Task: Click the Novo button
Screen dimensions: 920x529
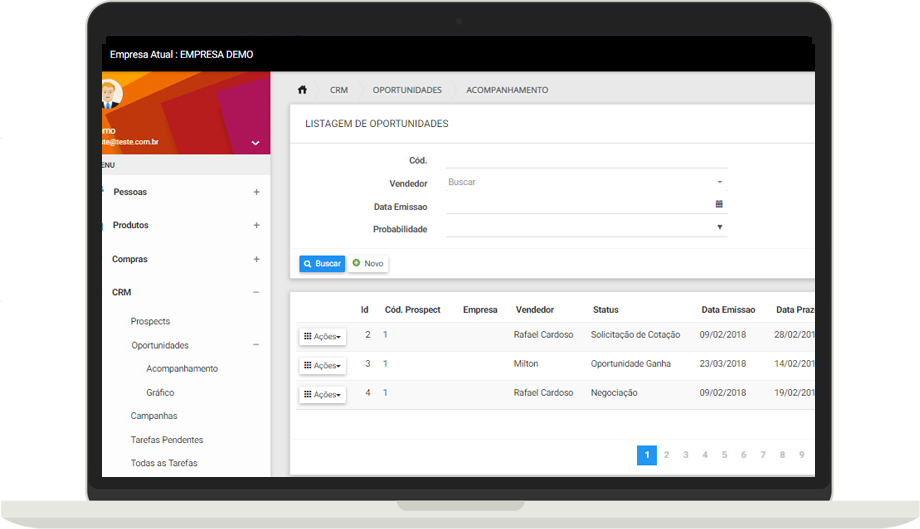Action: click(368, 264)
